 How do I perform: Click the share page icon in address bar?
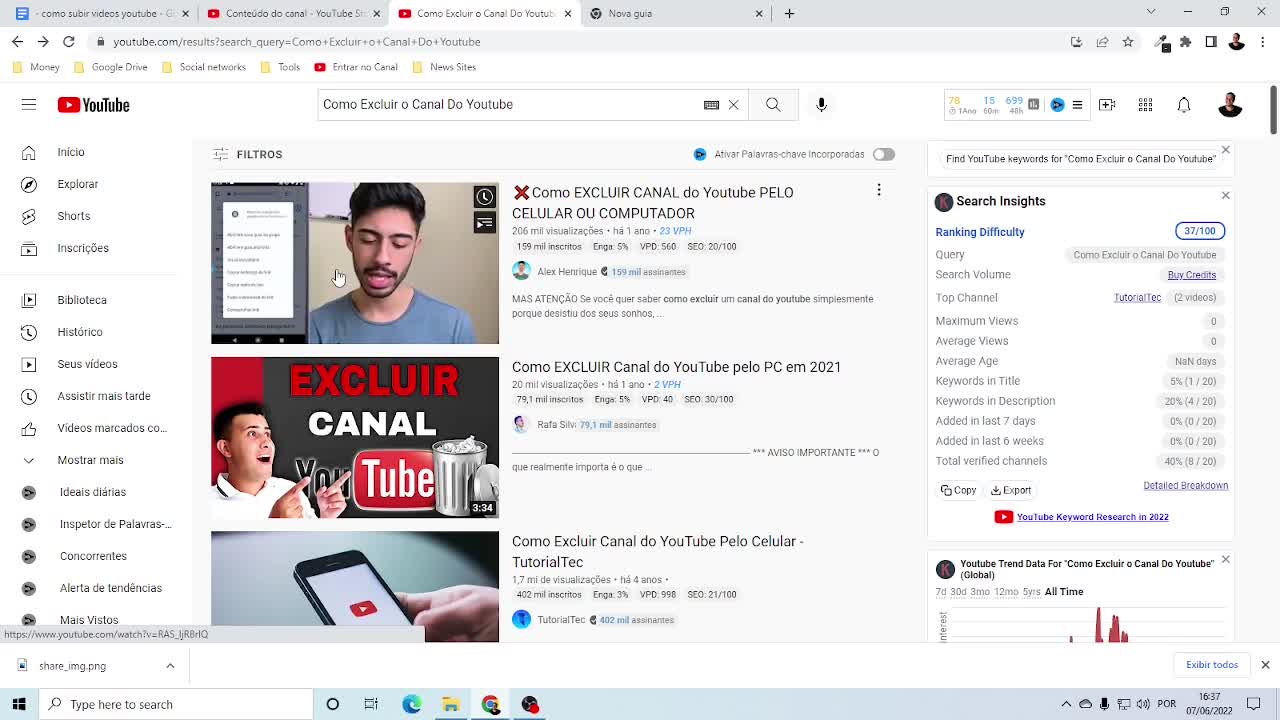1102,42
